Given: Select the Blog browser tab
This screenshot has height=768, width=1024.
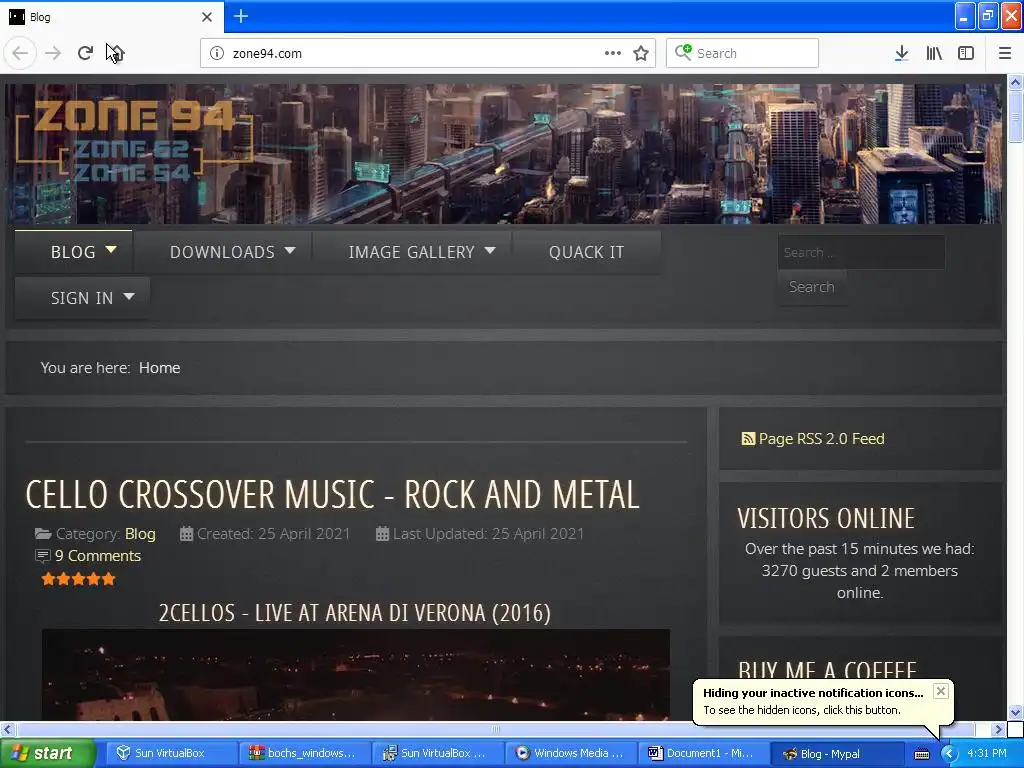Looking at the screenshot, I should [112, 16].
